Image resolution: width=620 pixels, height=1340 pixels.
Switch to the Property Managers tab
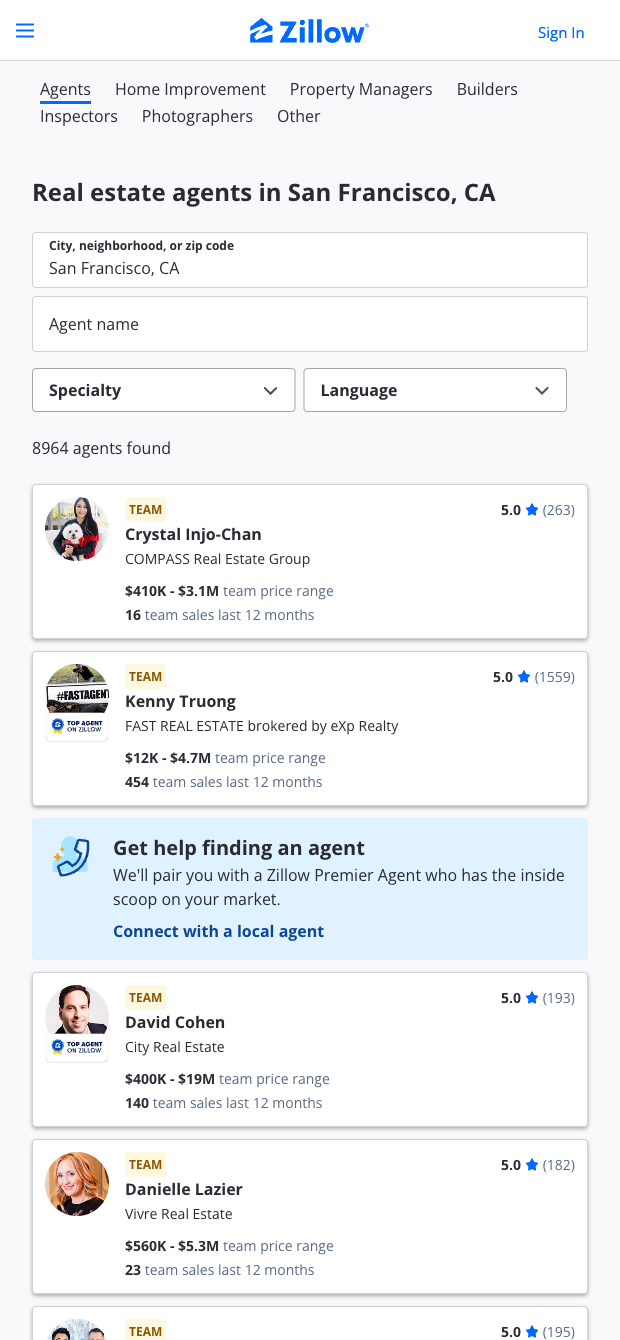click(361, 89)
